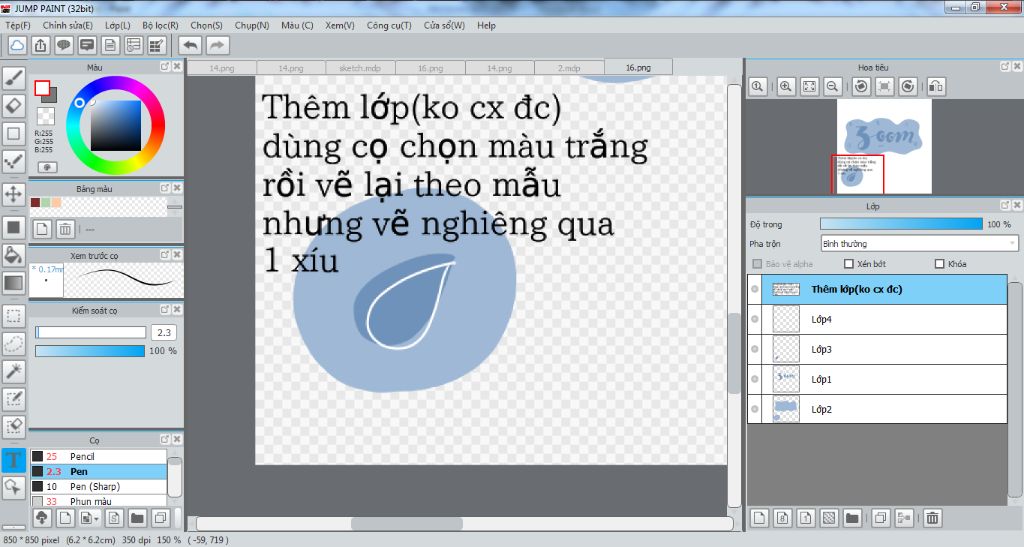Select the Text tool
This screenshot has height=547, width=1024.
click(x=14, y=460)
